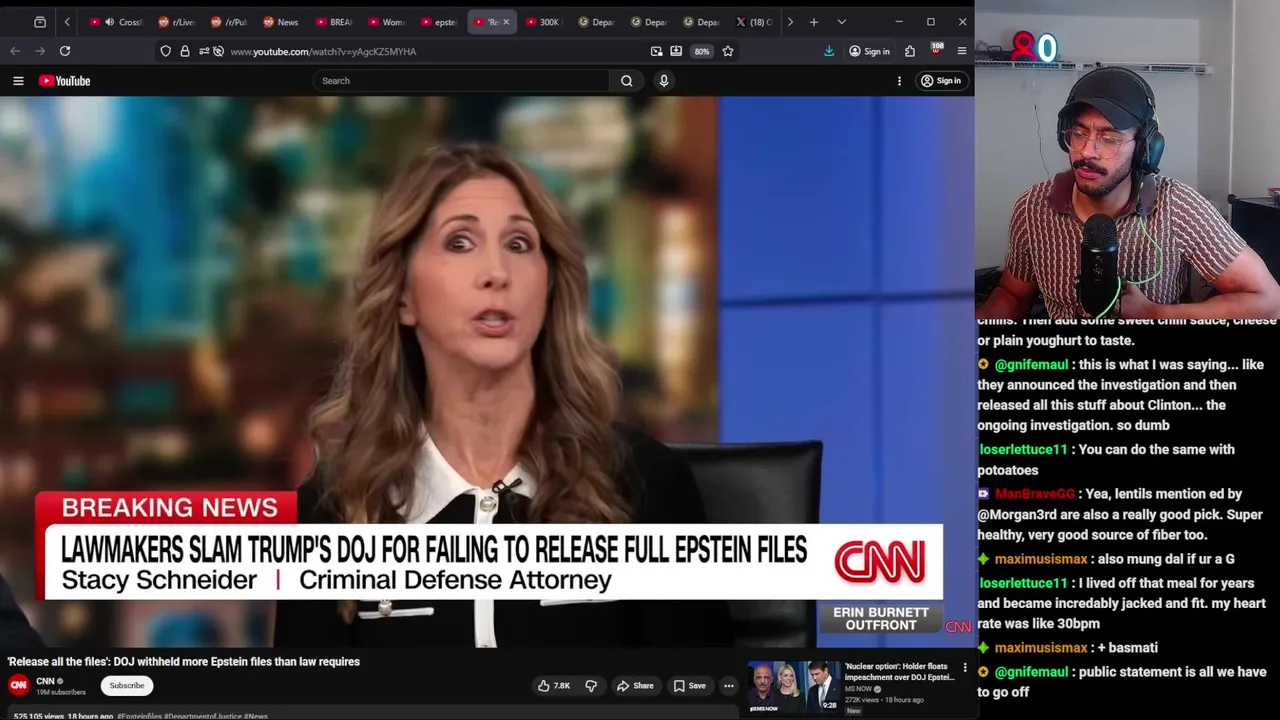Open the extensions puzzle icon

[x=910, y=51]
